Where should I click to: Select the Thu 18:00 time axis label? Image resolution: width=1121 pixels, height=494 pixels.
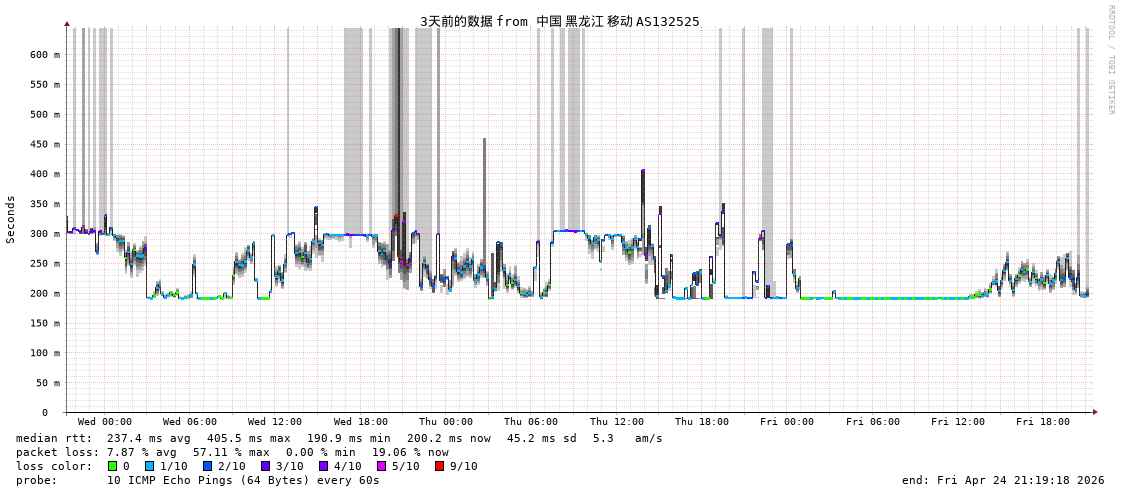(701, 422)
